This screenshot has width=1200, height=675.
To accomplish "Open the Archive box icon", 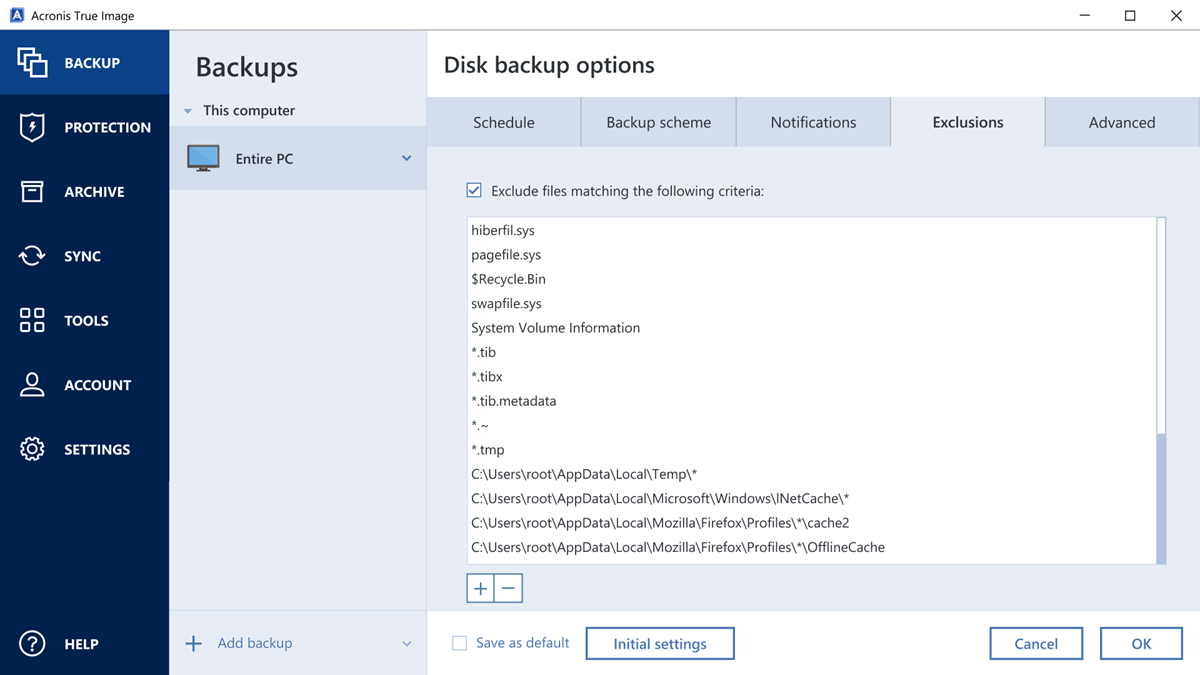I will pos(32,192).
